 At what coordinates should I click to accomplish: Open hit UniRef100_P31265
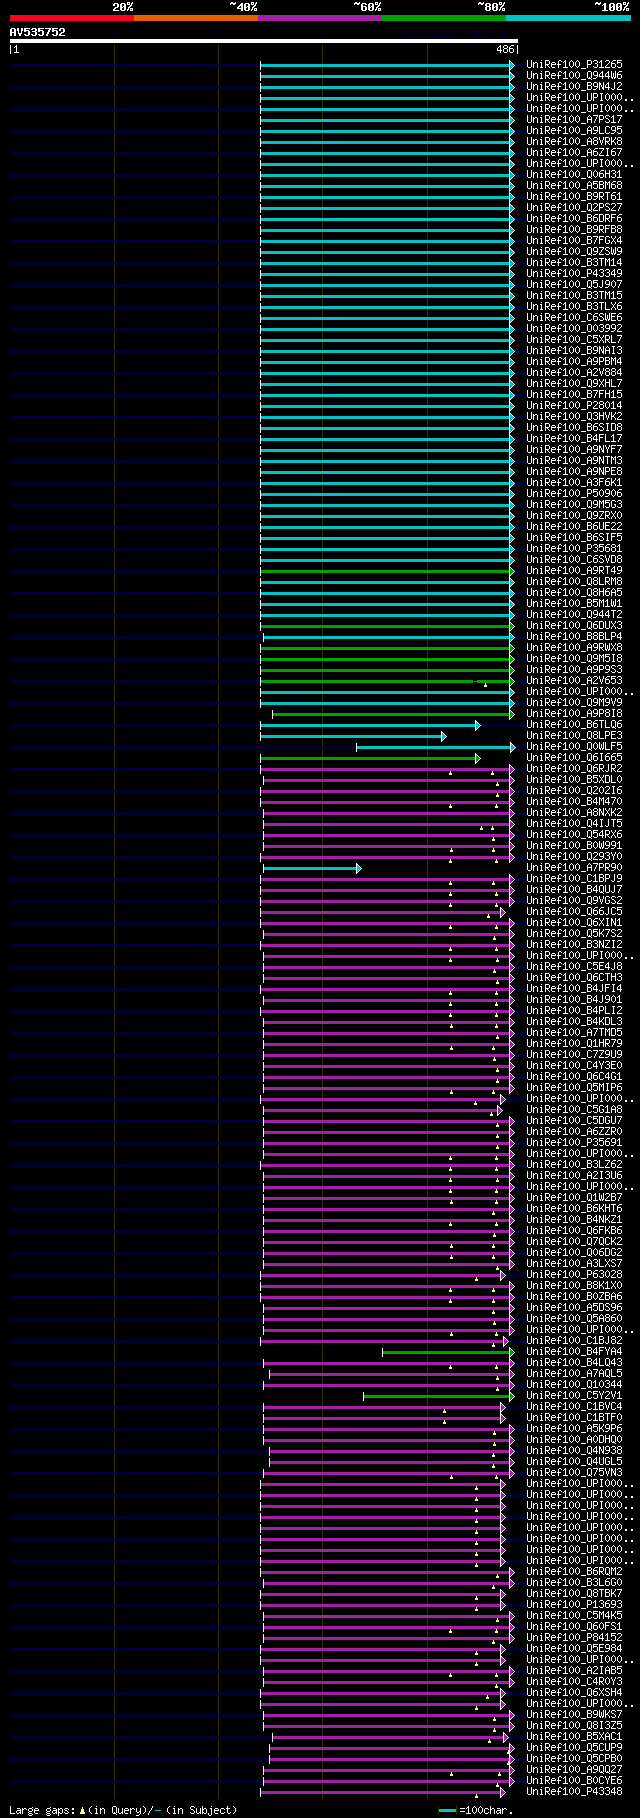coord(574,65)
